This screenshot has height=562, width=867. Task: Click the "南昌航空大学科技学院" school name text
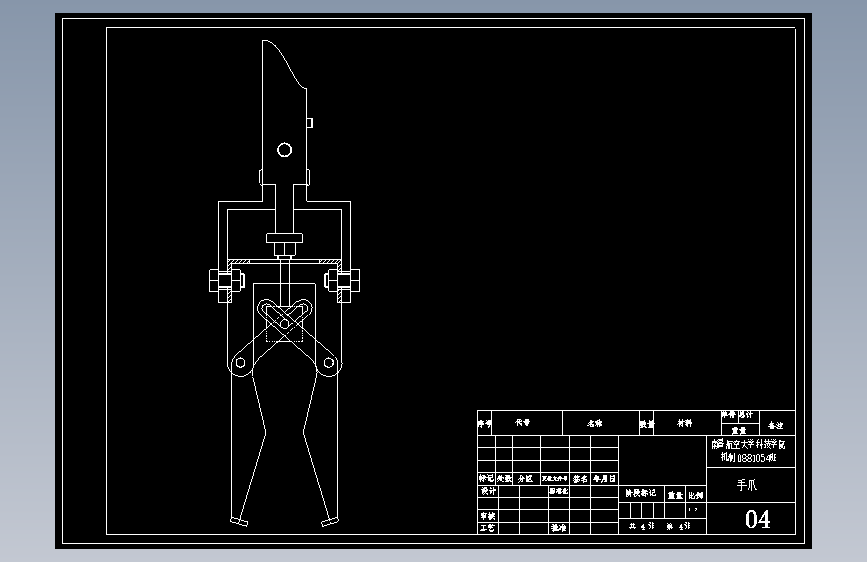[748, 444]
